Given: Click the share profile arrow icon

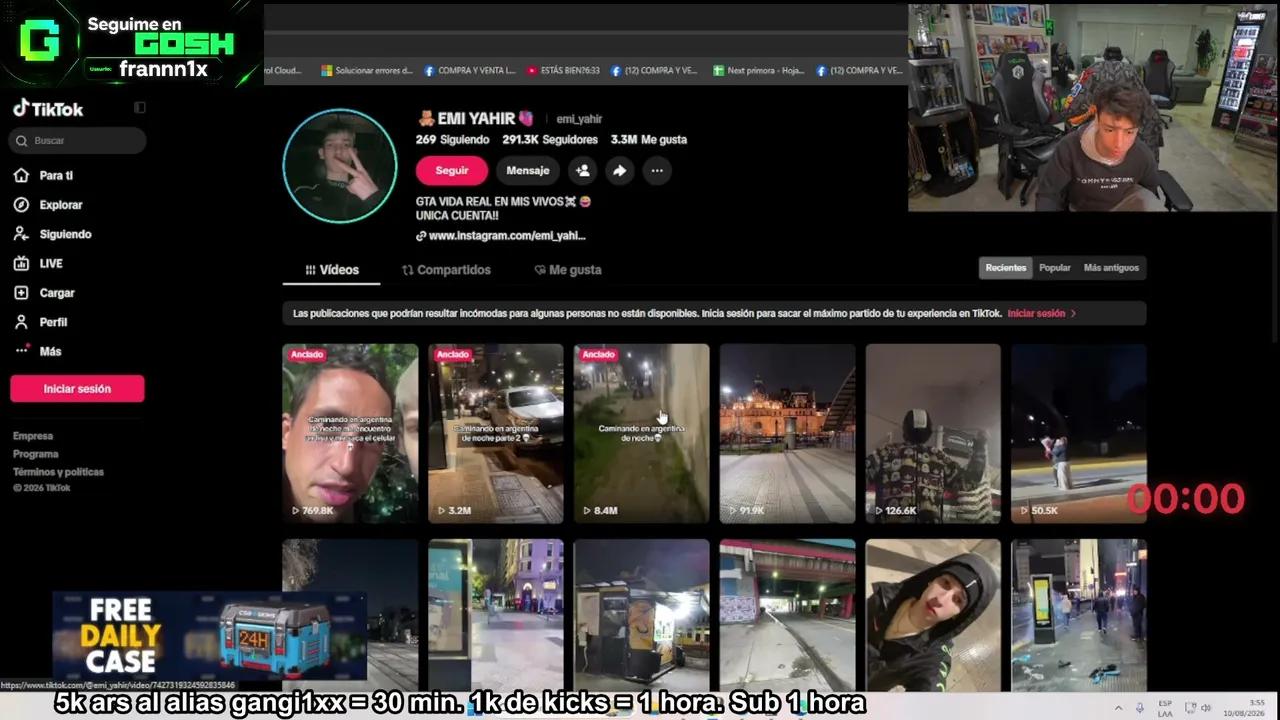Looking at the screenshot, I should coord(620,171).
